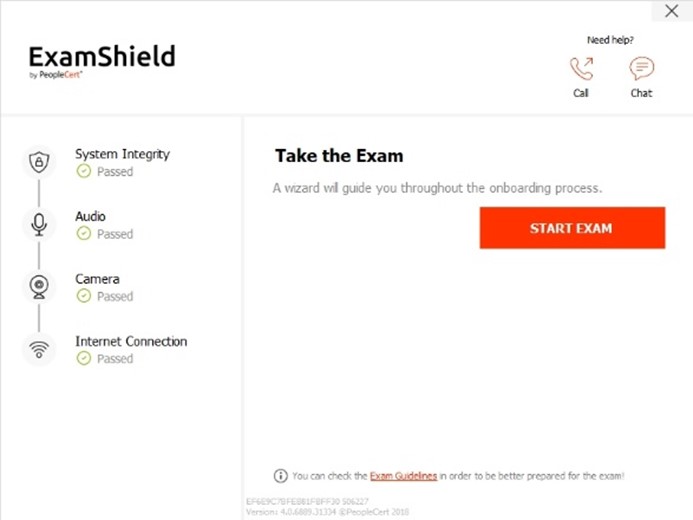Select the Internet Connection wifi icon
Image resolution: width=693 pixels, height=520 pixels.
click(x=39, y=349)
